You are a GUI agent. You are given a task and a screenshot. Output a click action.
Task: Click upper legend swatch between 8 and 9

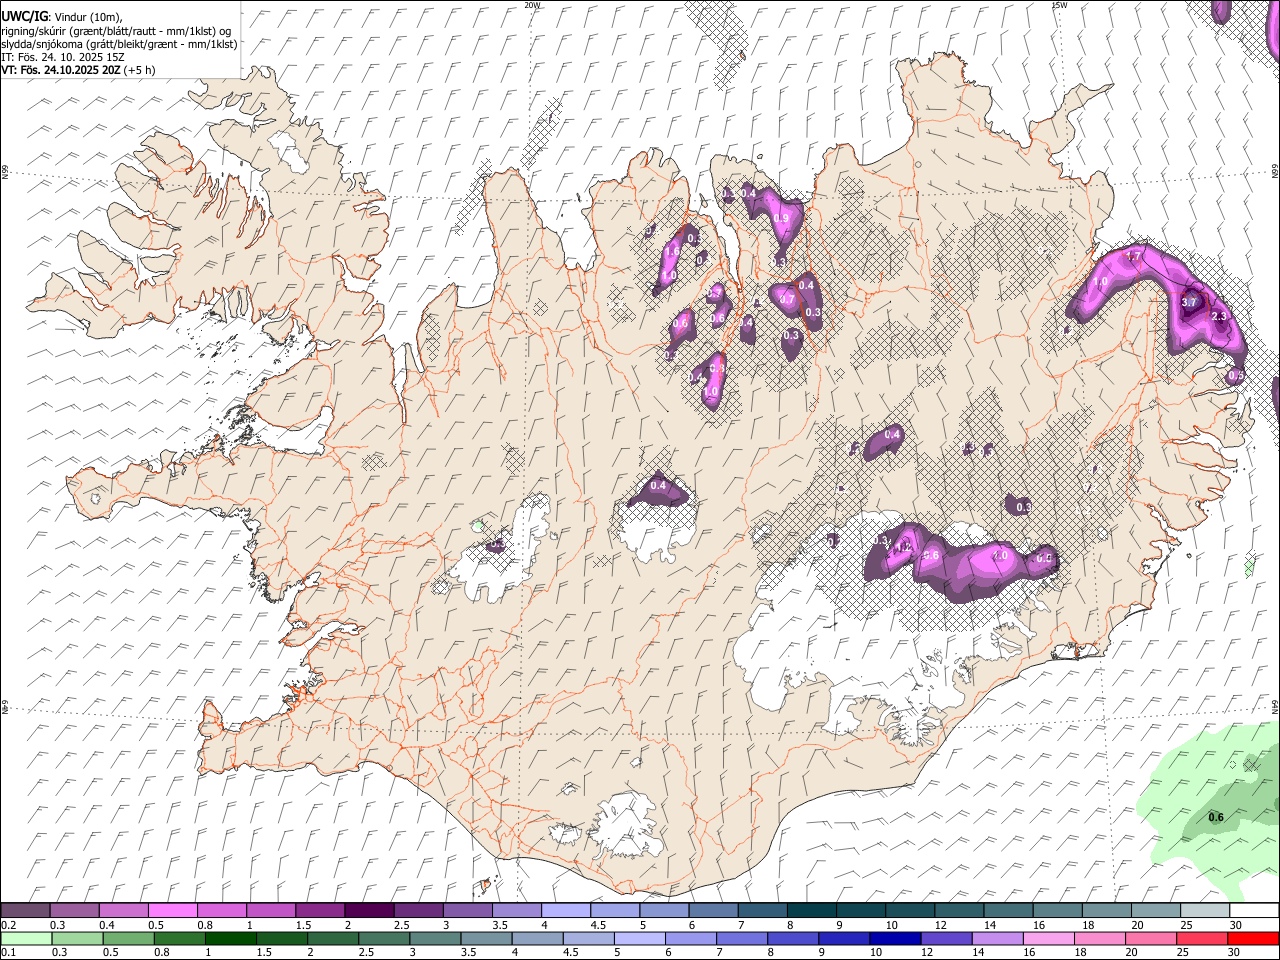point(810,910)
